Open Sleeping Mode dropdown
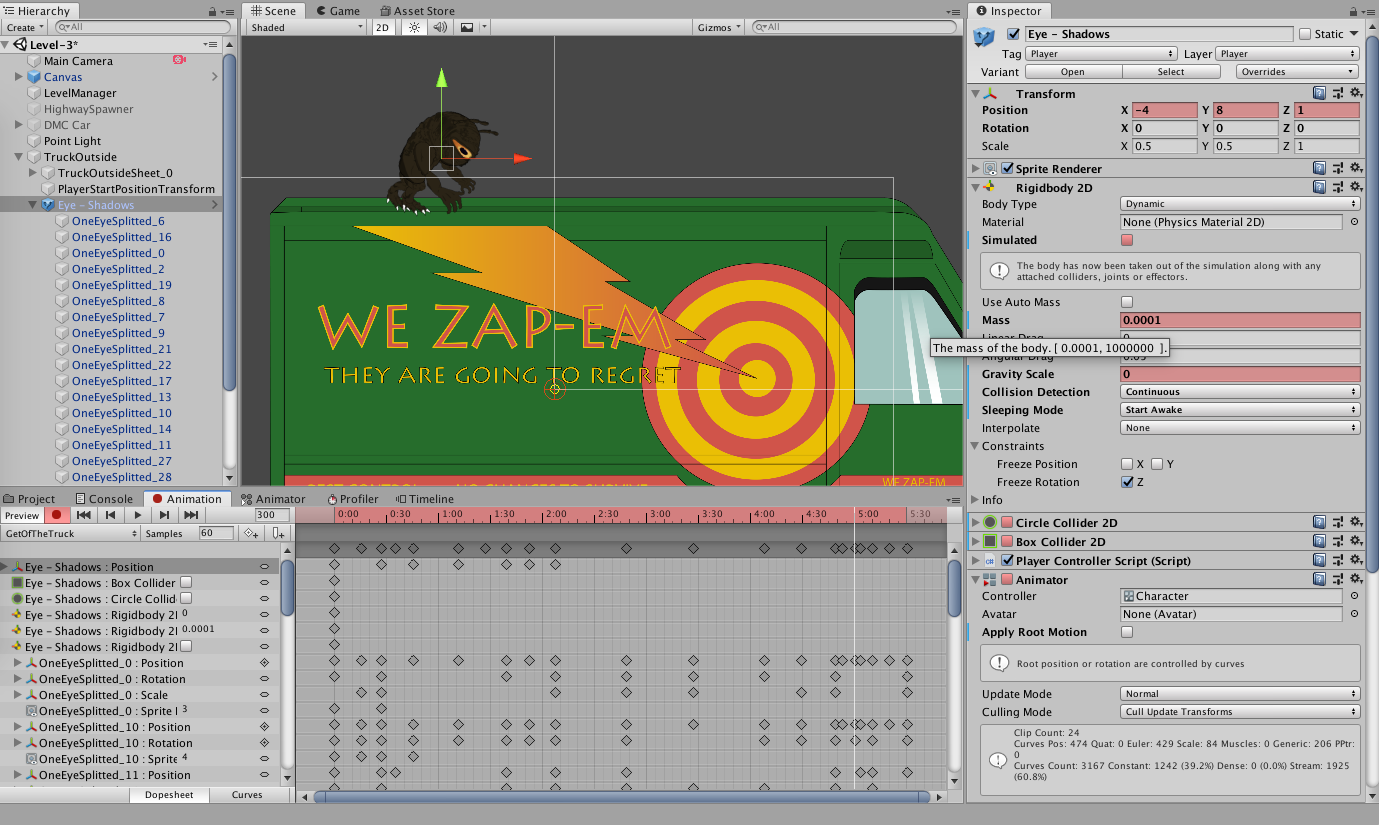 point(1240,410)
